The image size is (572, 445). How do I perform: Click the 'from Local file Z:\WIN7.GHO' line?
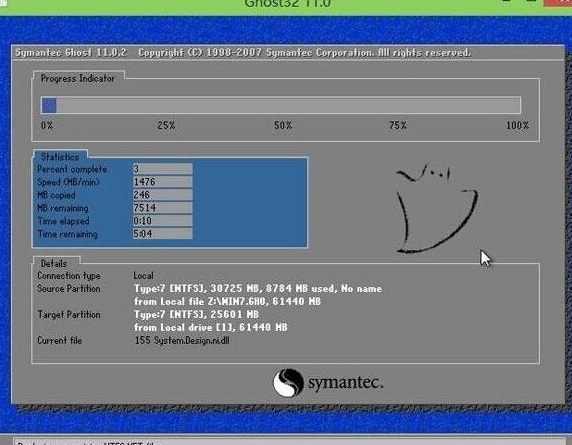point(227,301)
